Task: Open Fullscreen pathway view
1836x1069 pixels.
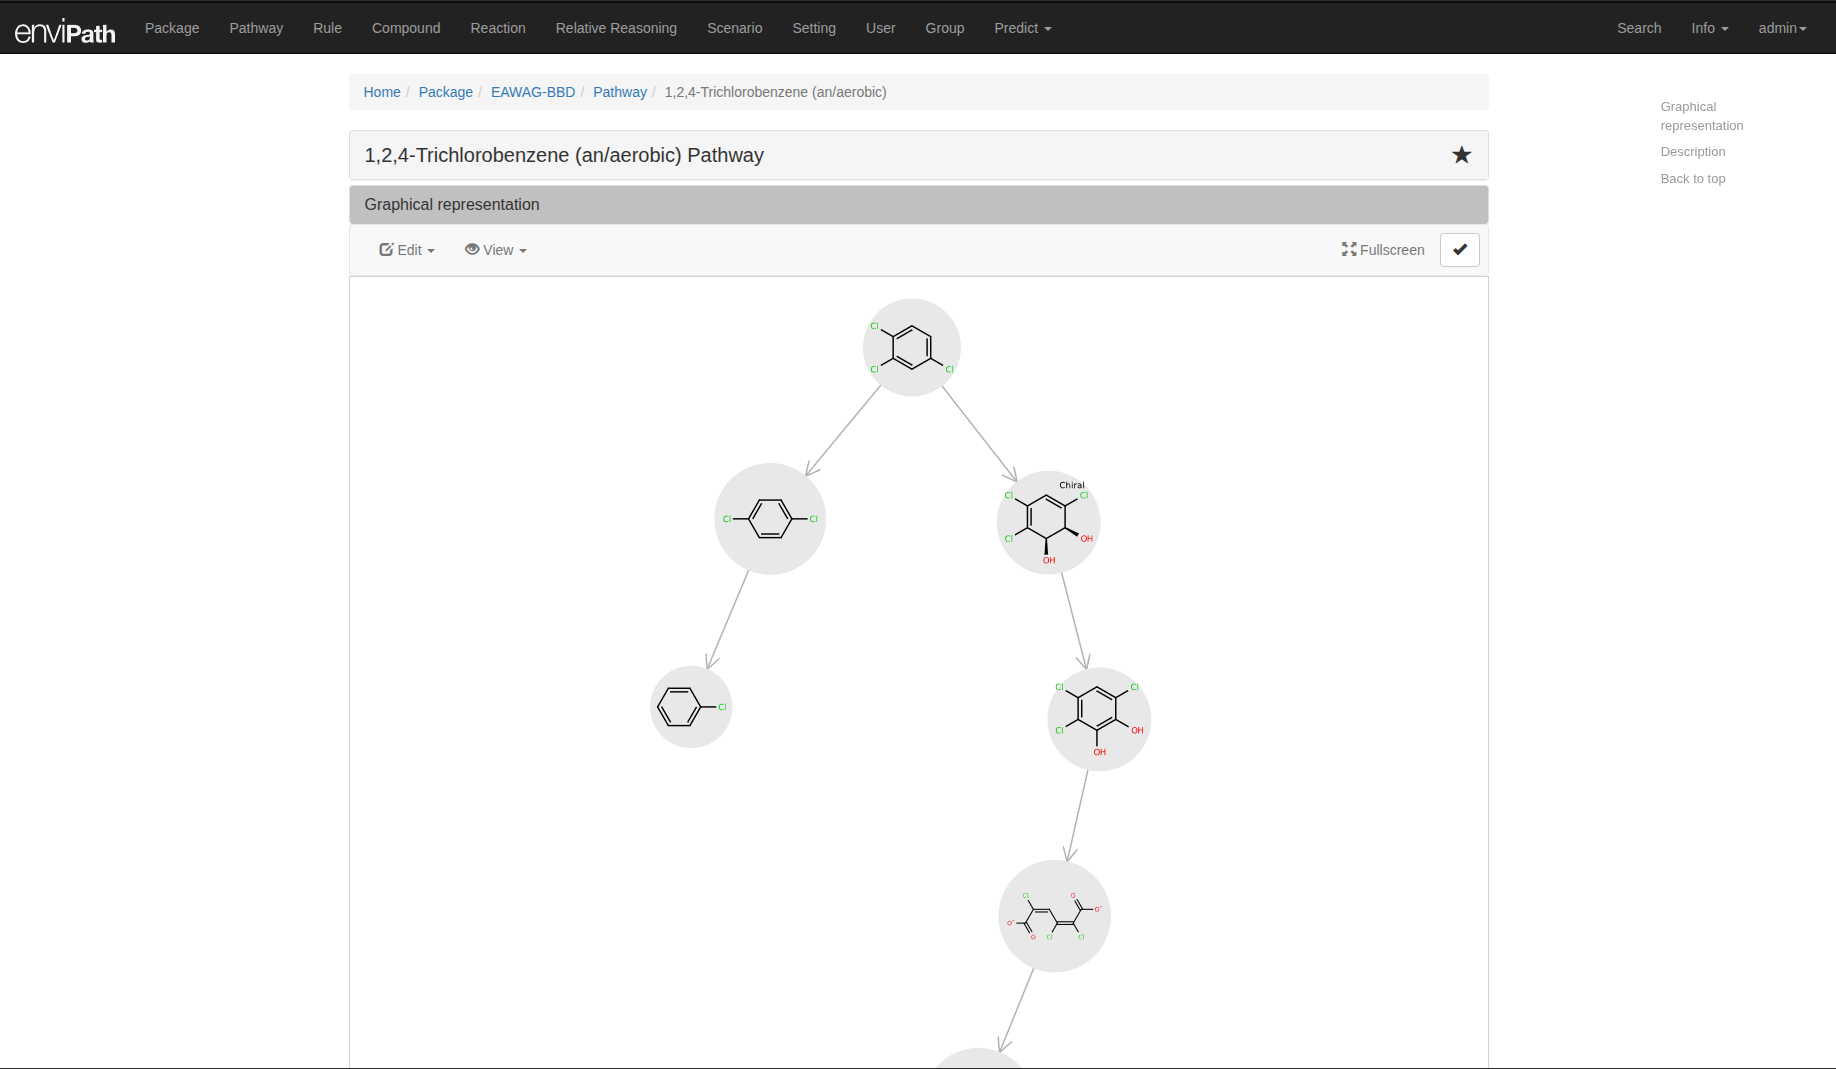Action: point(1383,250)
